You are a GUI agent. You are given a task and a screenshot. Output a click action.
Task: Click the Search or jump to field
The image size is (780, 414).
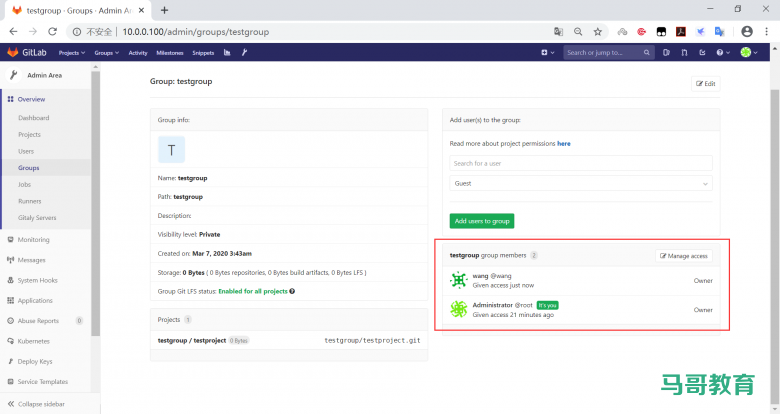(x=609, y=52)
